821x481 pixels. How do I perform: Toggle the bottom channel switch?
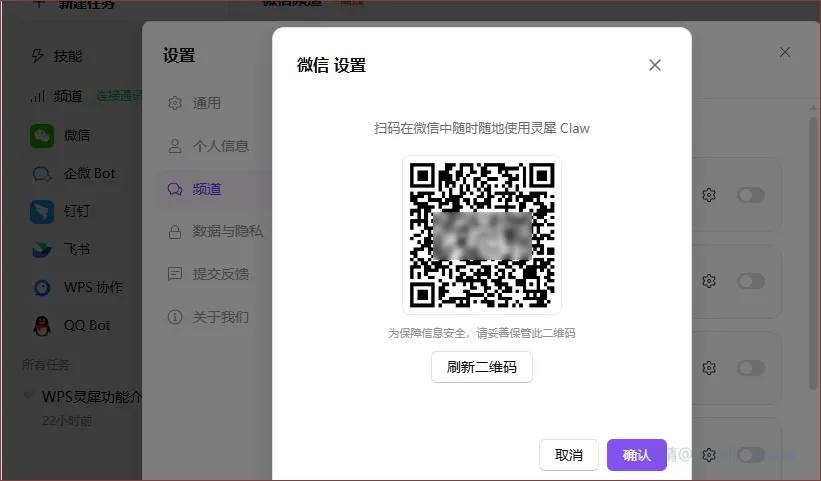pyautogui.click(x=751, y=455)
